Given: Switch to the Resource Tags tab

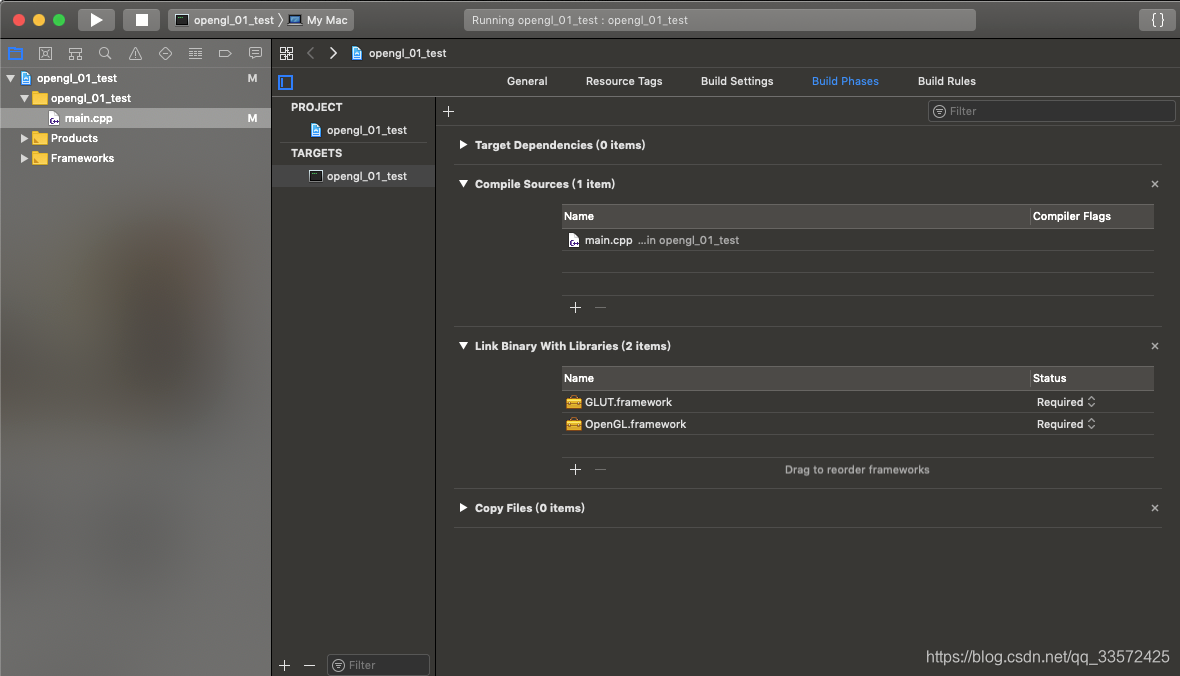Looking at the screenshot, I should coord(624,81).
